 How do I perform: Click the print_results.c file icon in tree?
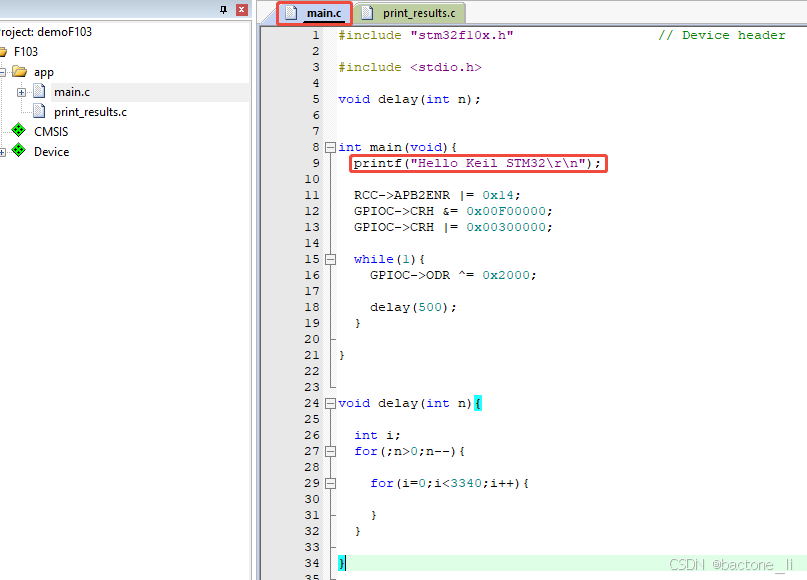38,111
